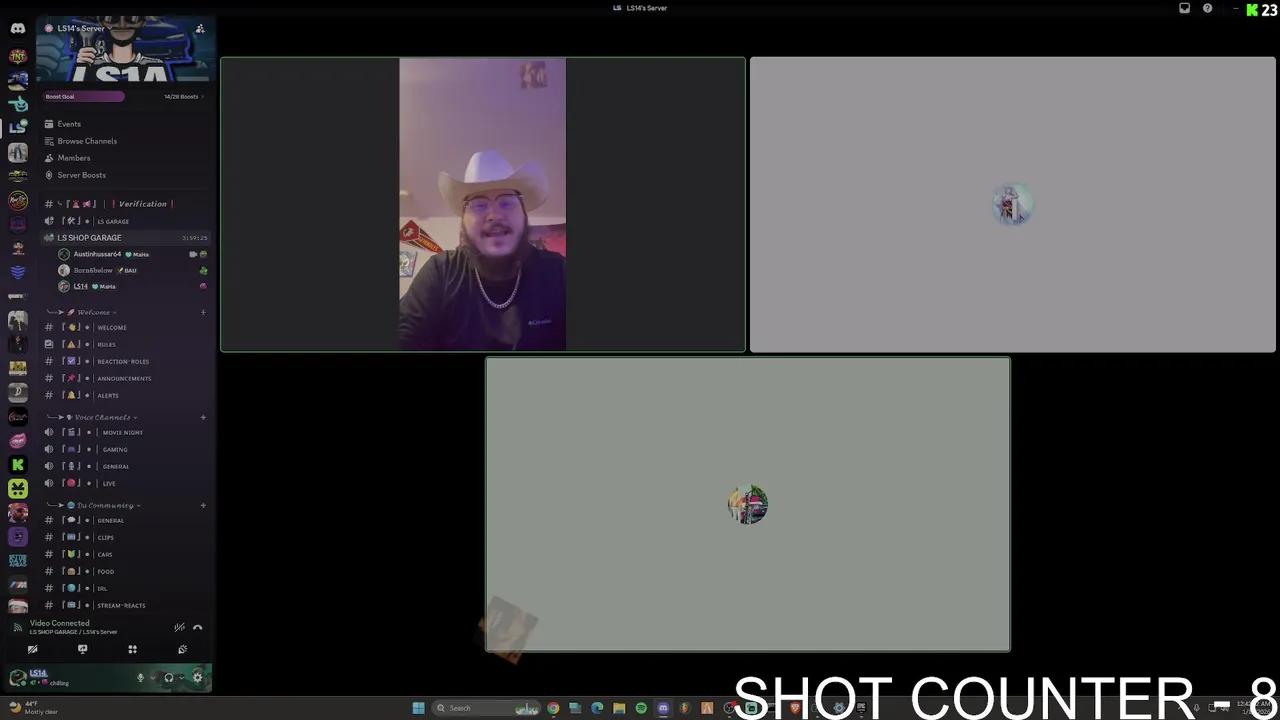Open headphone output options arrow
The height and width of the screenshot is (720, 1280).
click(x=181, y=678)
